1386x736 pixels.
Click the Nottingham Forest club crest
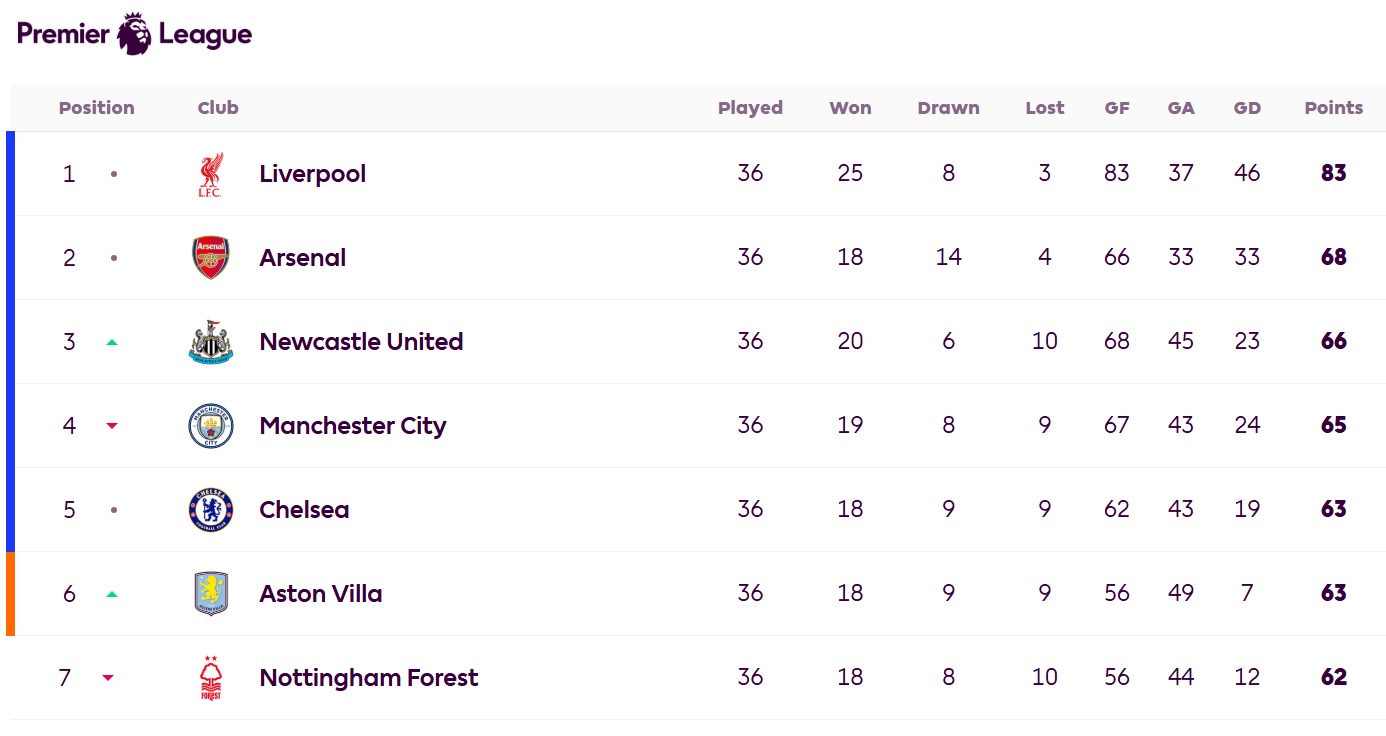(x=211, y=678)
